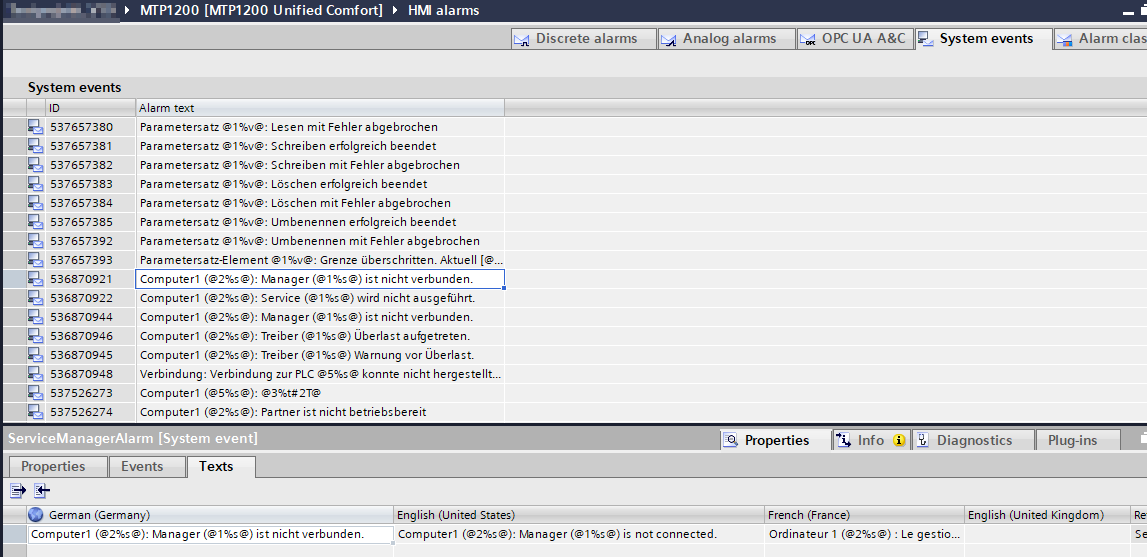Click system event icon for row 537657382
This screenshot has width=1147, height=557.
(35, 165)
